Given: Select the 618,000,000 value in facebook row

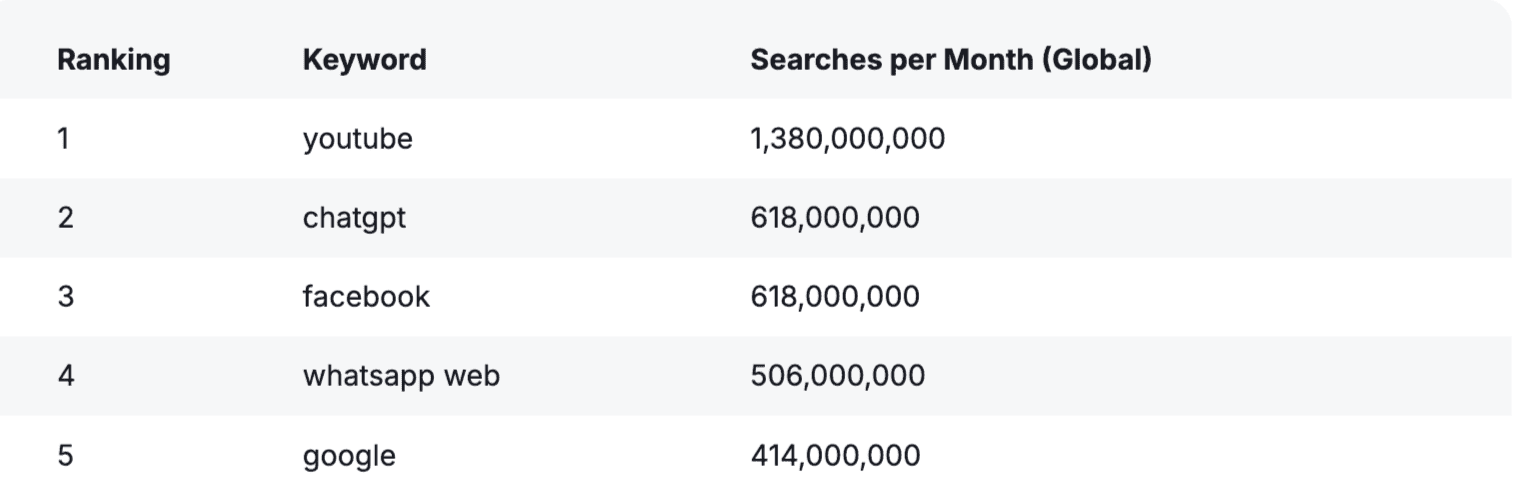Looking at the screenshot, I should pyautogui.click(x=835, y=297).
